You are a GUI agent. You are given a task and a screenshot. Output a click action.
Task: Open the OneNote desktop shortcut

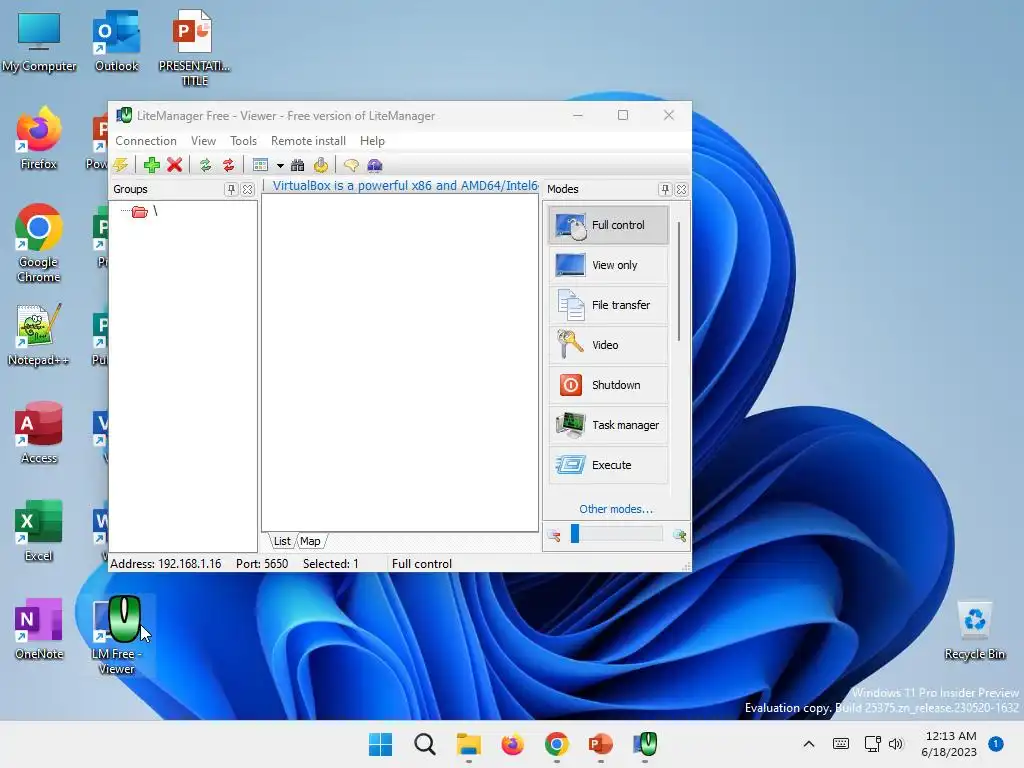click(39, 630)
